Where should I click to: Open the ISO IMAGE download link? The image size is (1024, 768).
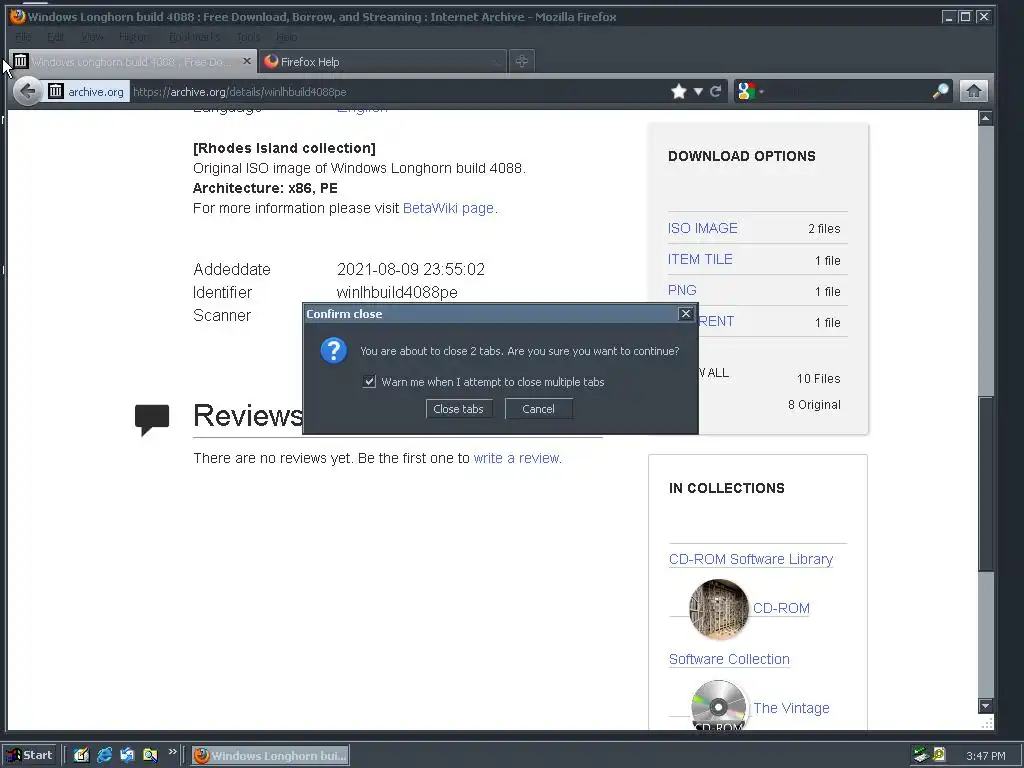pos(702,228)
